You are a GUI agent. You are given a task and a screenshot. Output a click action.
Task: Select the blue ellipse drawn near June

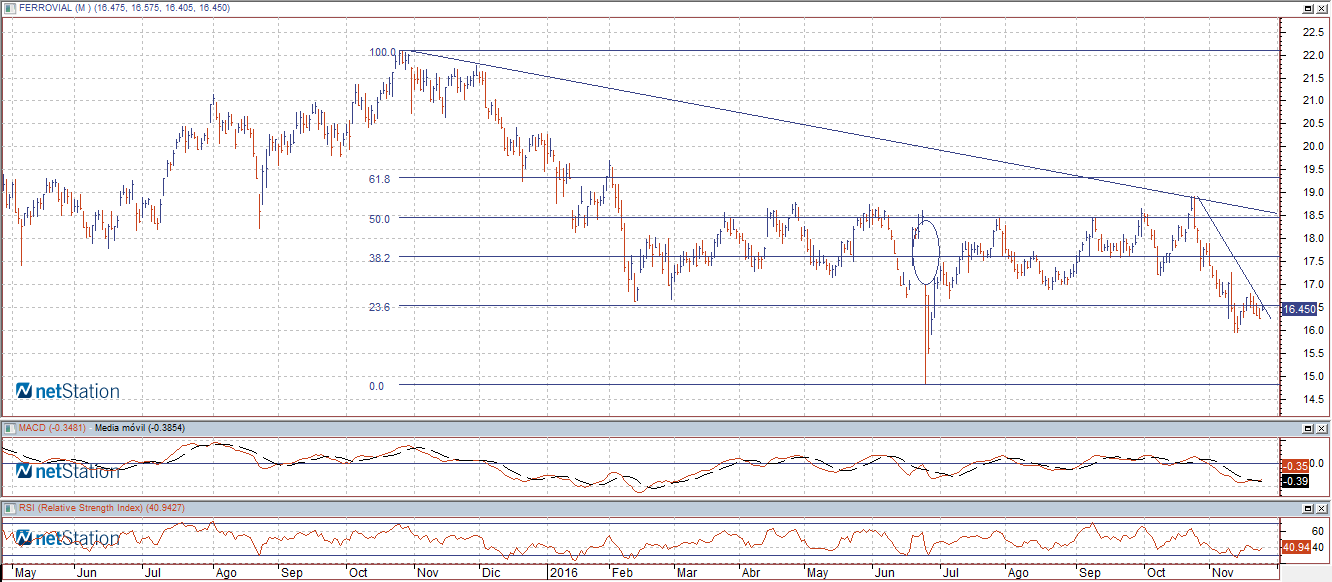(x=926, y=251)
